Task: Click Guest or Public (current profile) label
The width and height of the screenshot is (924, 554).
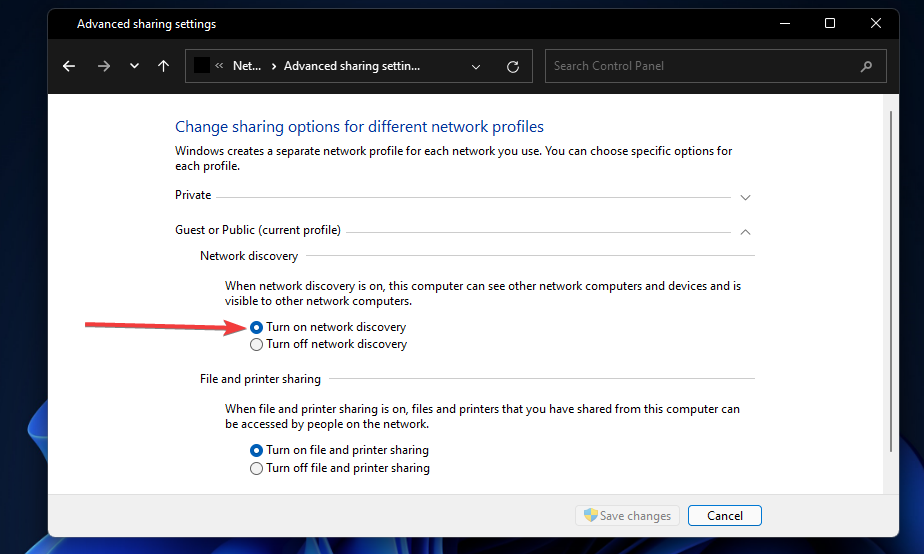Action: (258, 230)
